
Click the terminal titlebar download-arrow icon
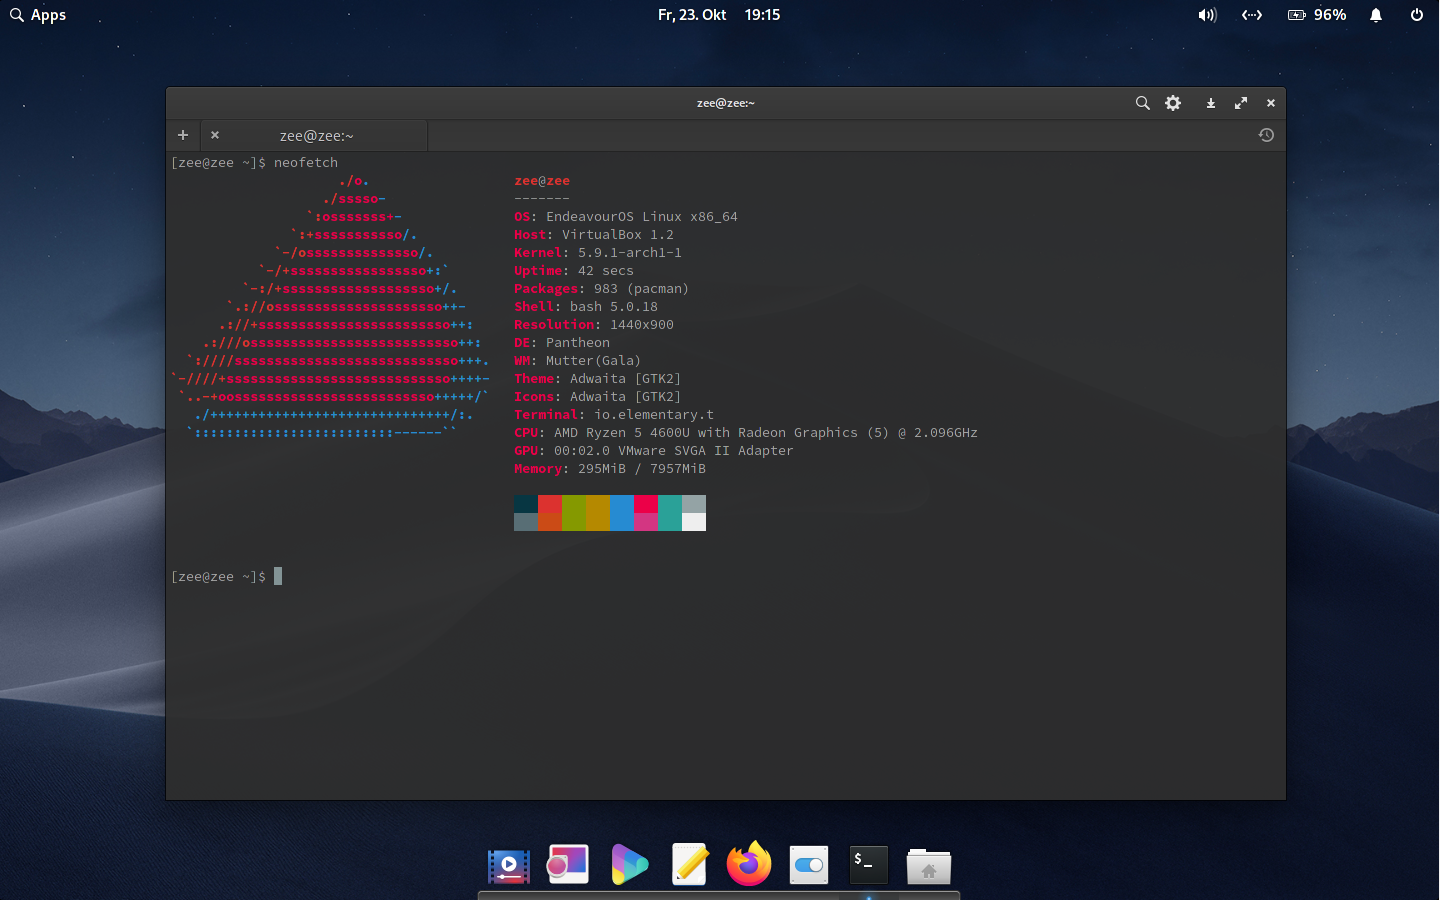(x=1210, y=103)
